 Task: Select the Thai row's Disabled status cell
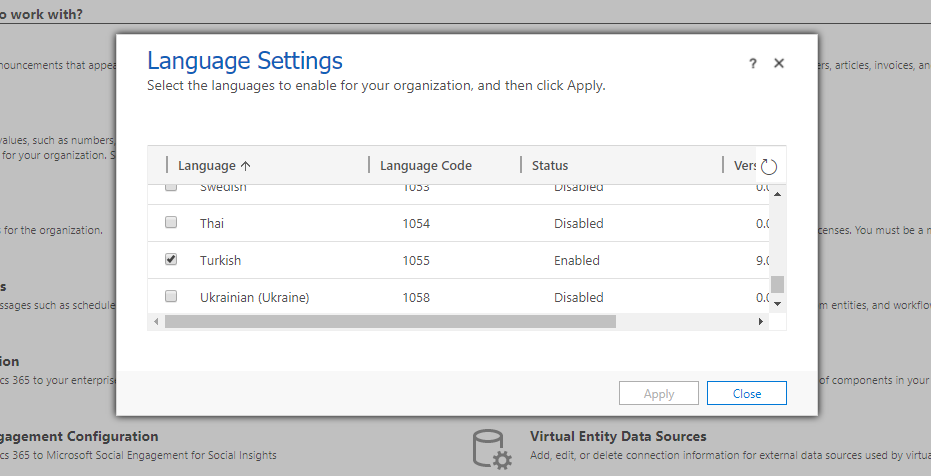(578, 224)
